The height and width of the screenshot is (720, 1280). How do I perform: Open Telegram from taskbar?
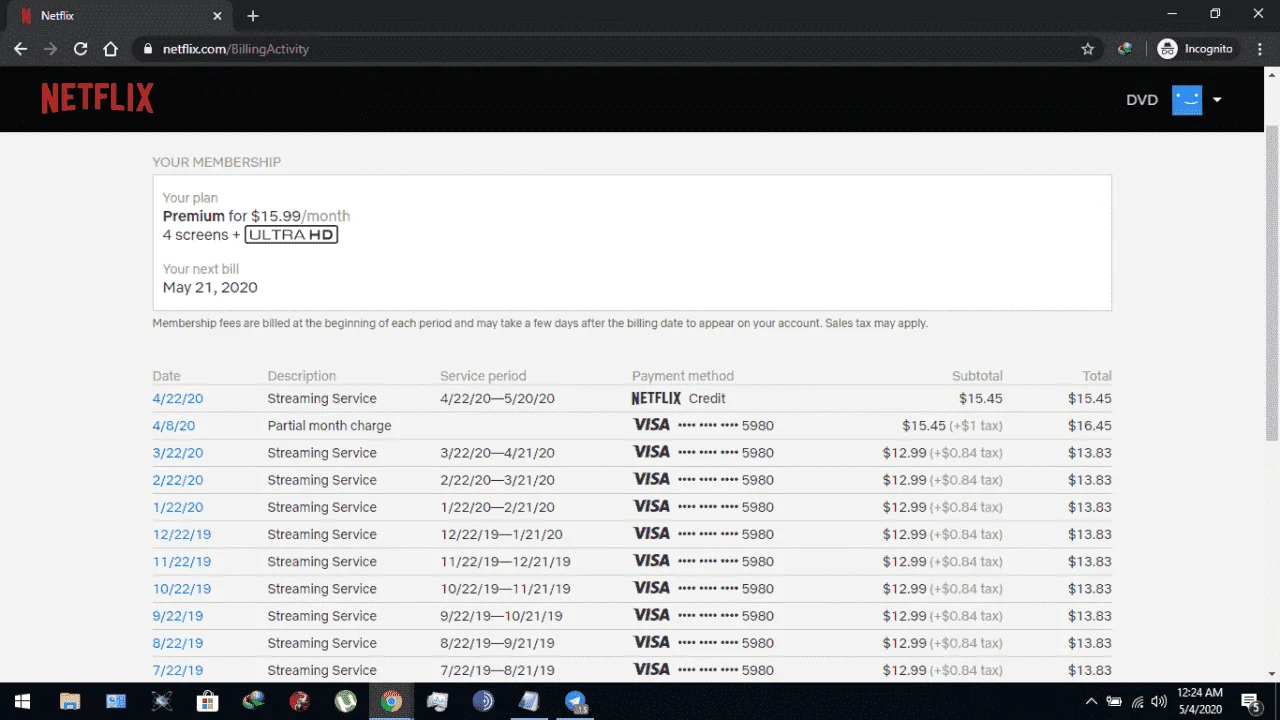(576, 701)
